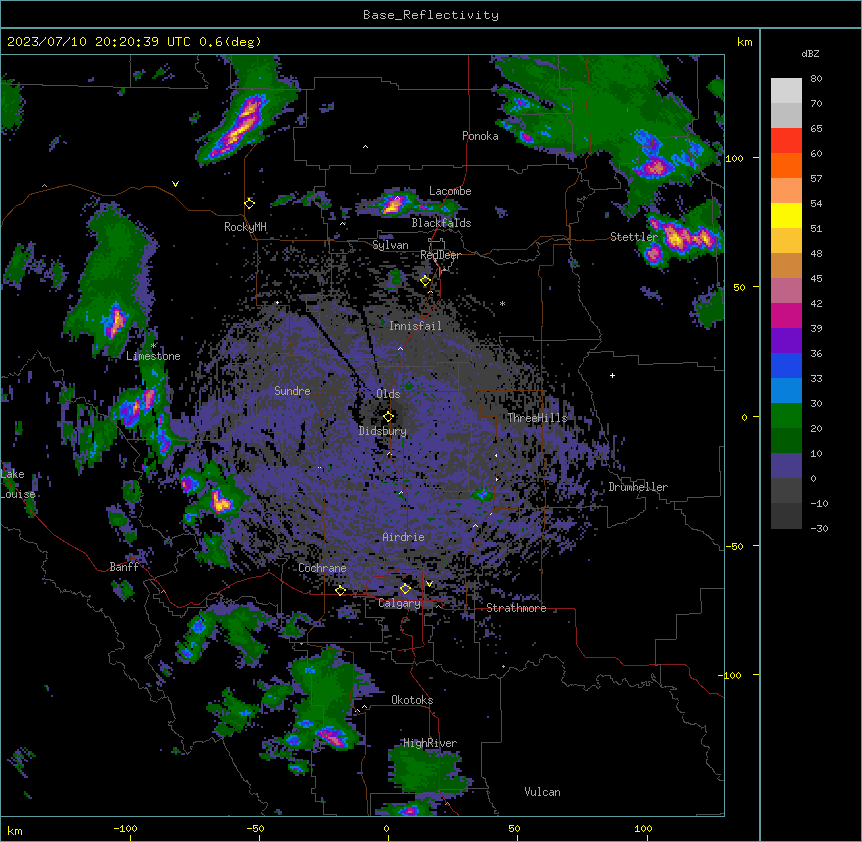Click the Vulcan label
Image resolution: width=862 pixels, height=842 pixels.
543,792
